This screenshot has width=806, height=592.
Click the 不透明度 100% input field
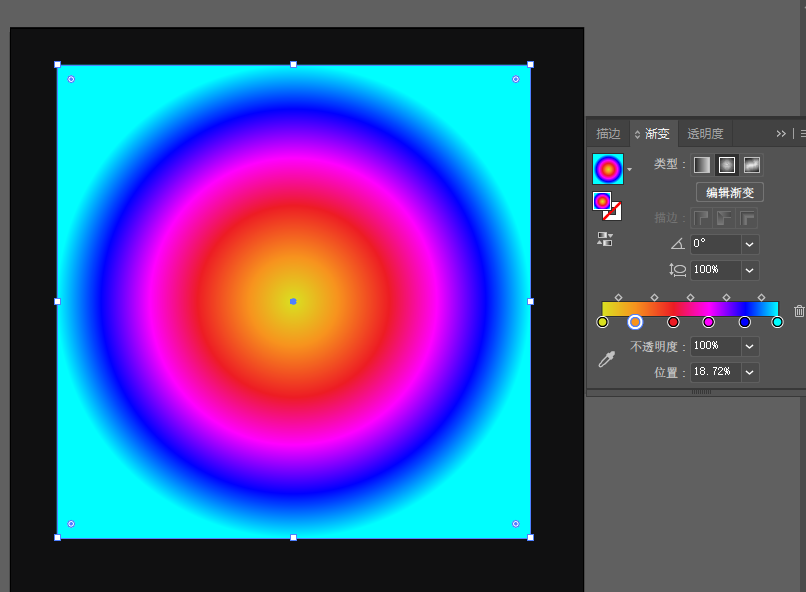[x=716, y=346]
